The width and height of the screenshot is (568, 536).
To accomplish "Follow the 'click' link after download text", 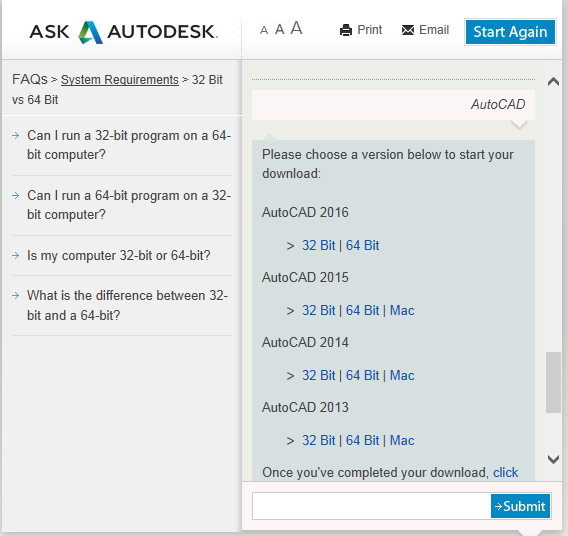I will tap(505, 473).
